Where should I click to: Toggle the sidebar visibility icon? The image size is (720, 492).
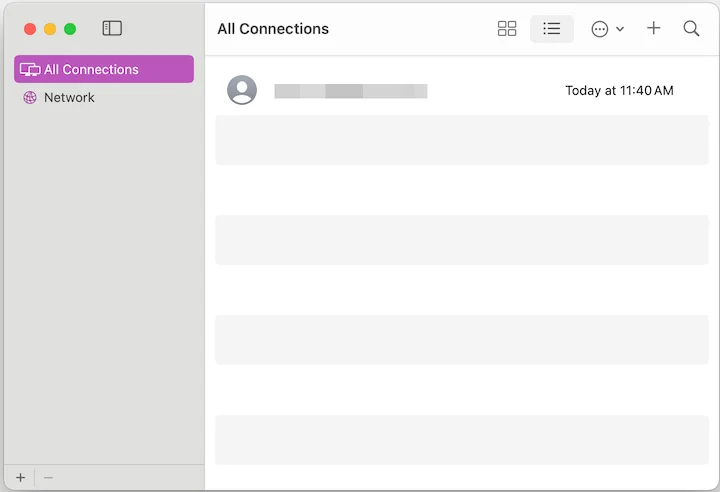click(x=112, y=29)
